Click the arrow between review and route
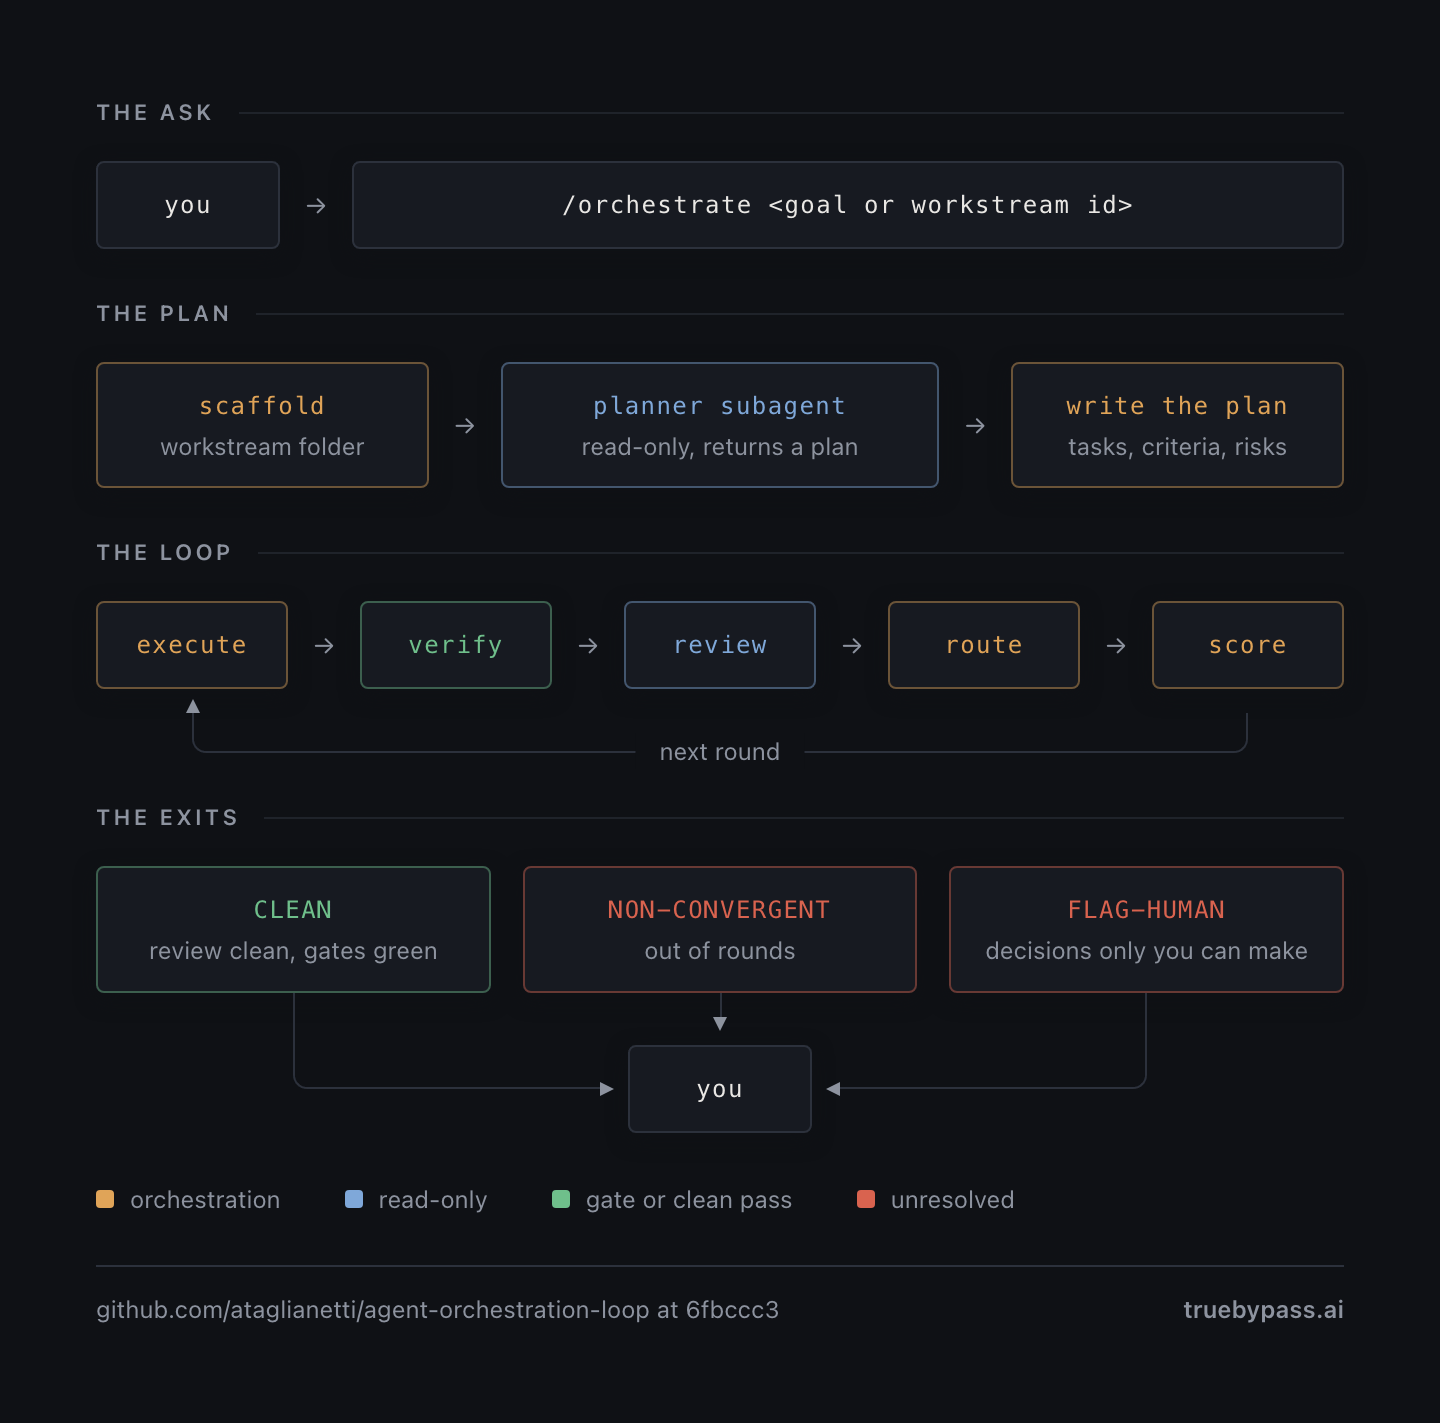The image size is (1440, 1423). coord(852,646)
